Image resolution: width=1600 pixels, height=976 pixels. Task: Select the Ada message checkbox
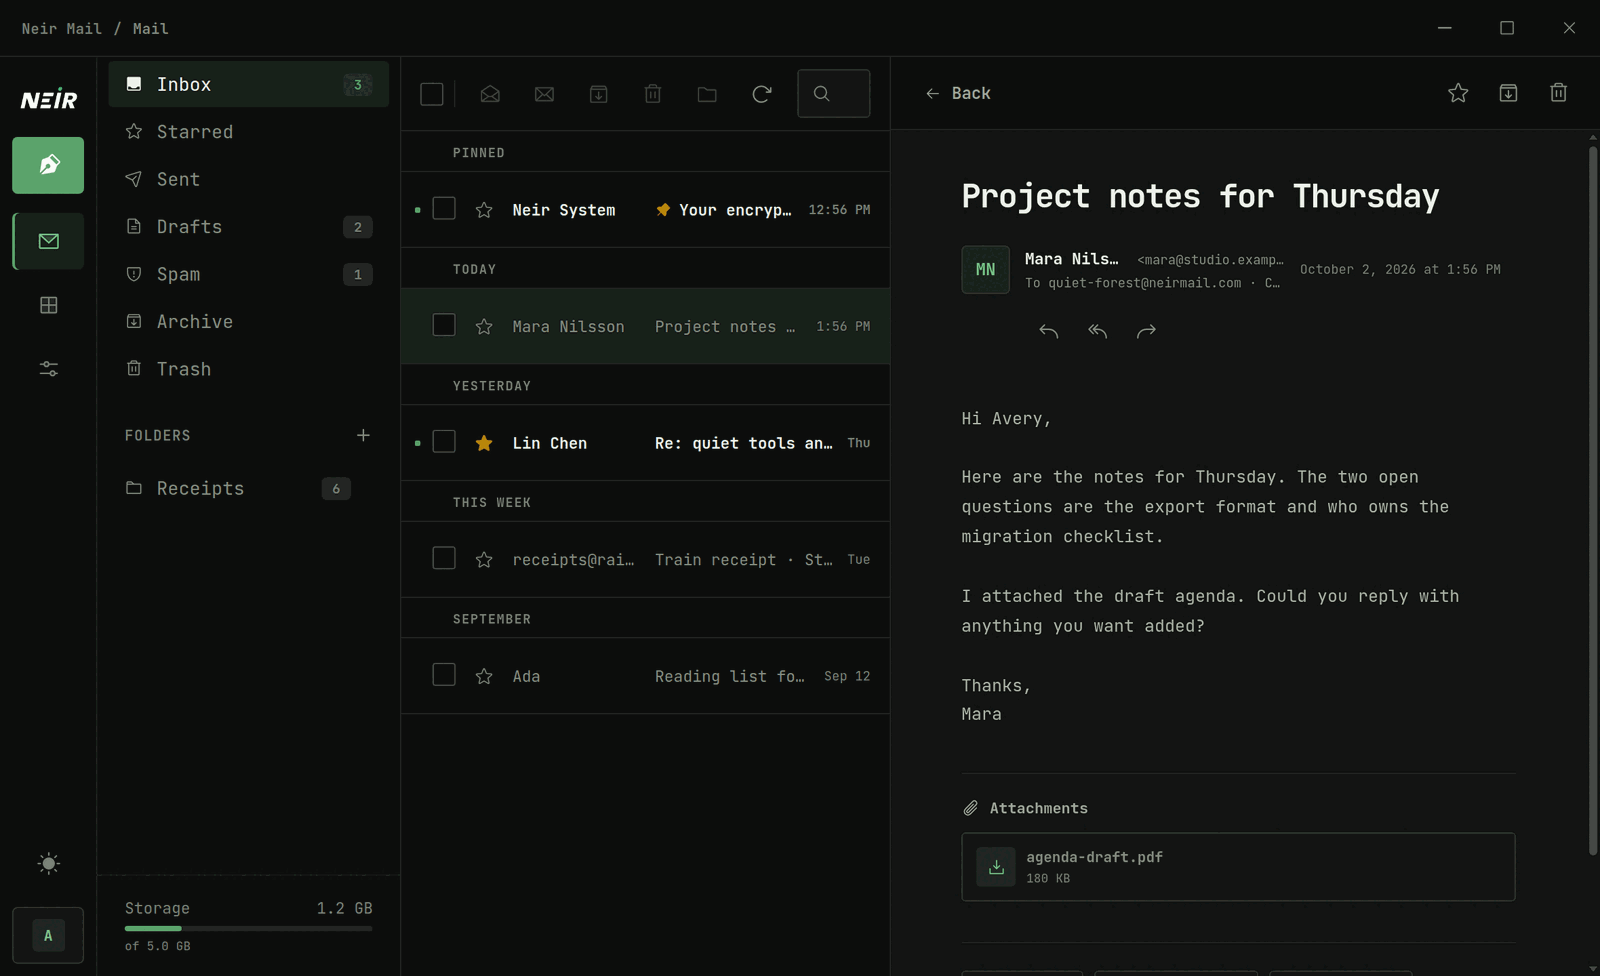click(444, 676)
